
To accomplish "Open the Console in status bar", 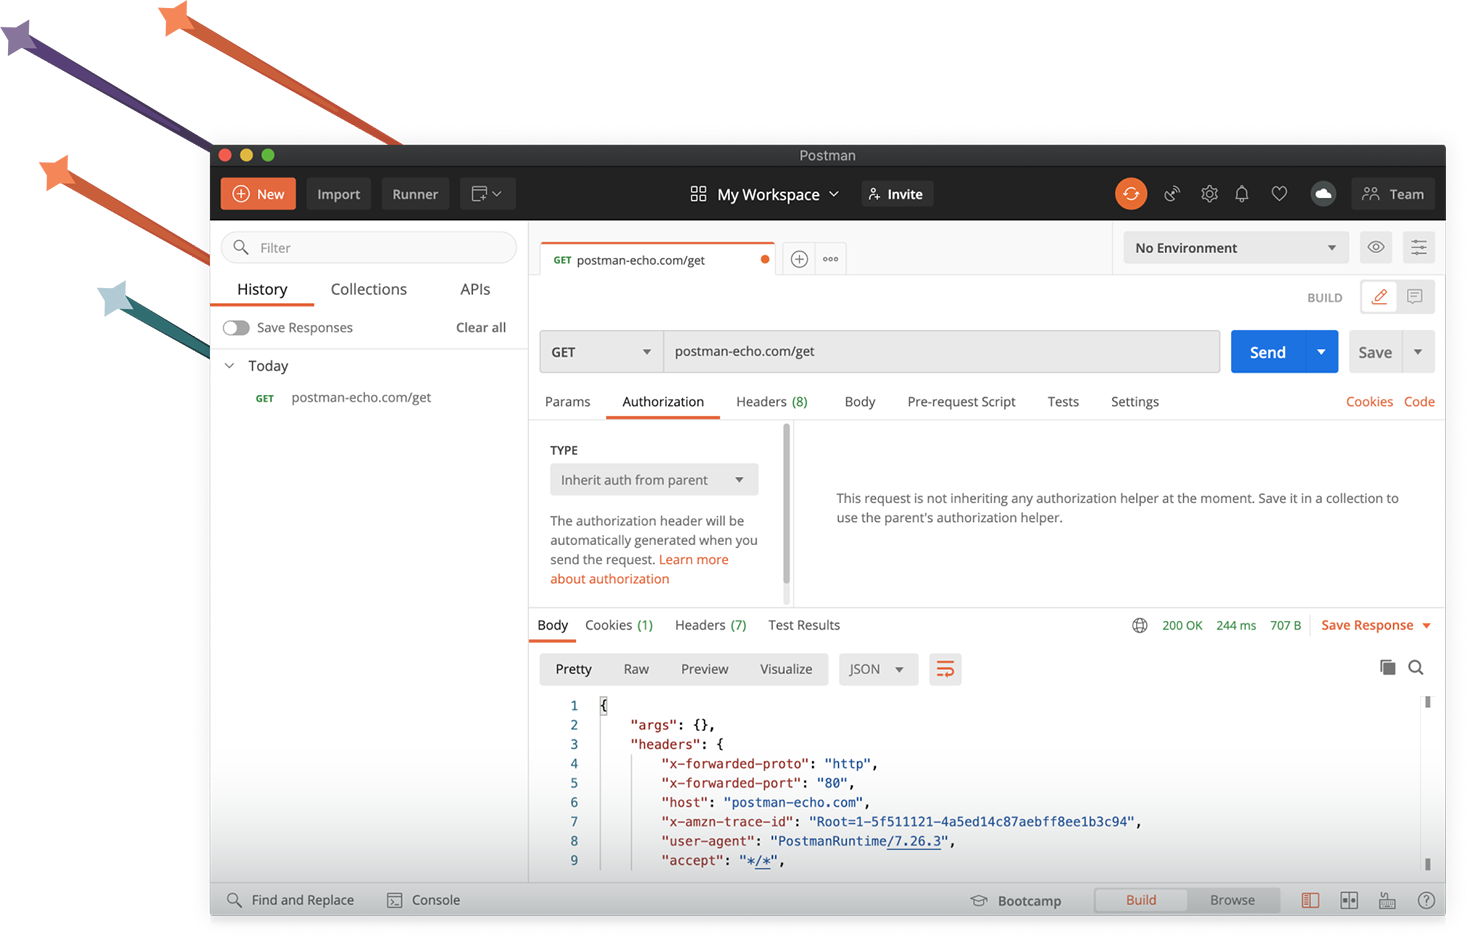I will click(424, 900).
